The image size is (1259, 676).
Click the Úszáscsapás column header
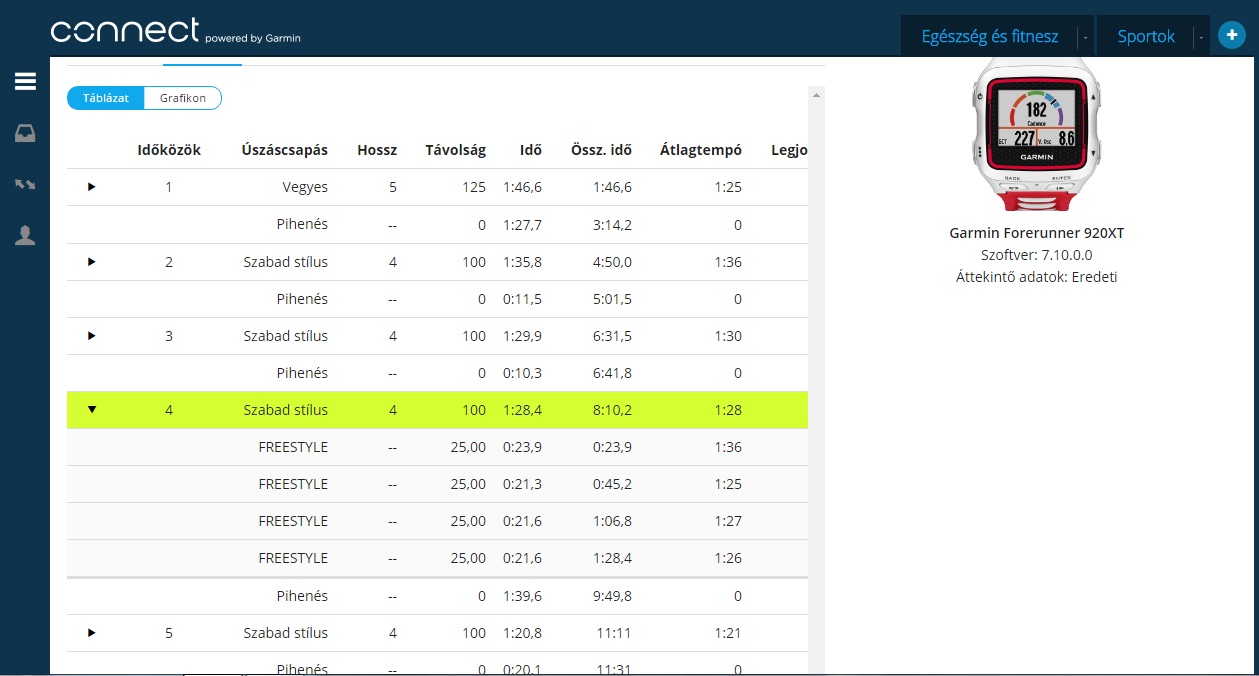click(x=285, y=150)
